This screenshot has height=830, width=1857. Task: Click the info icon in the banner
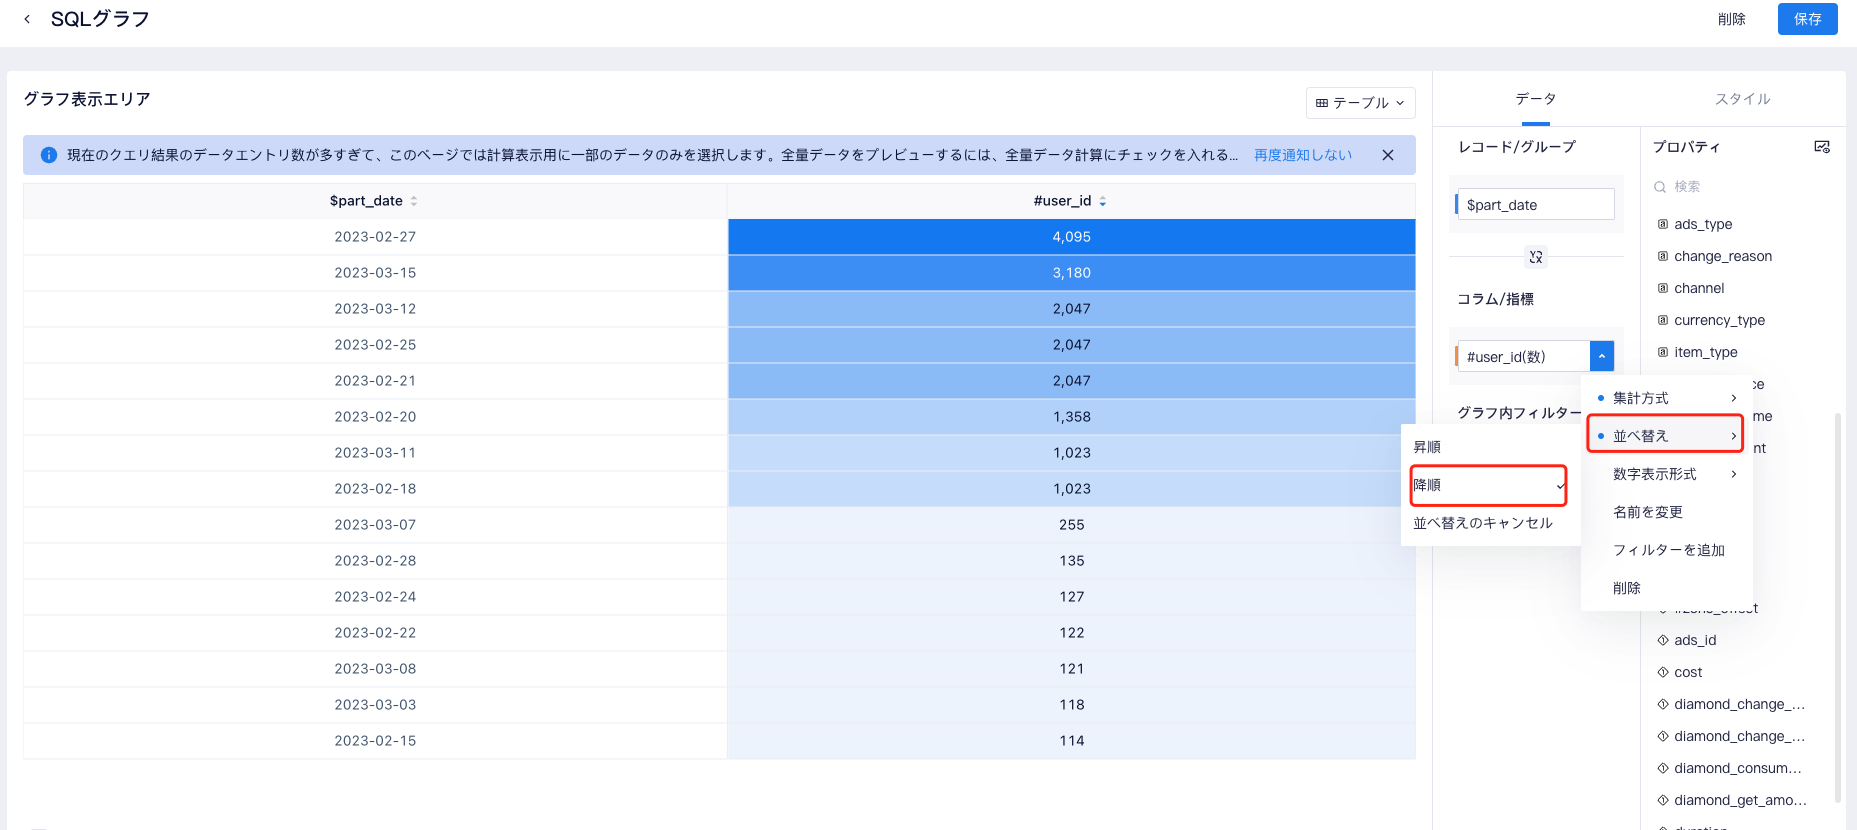tap(48, 155)
